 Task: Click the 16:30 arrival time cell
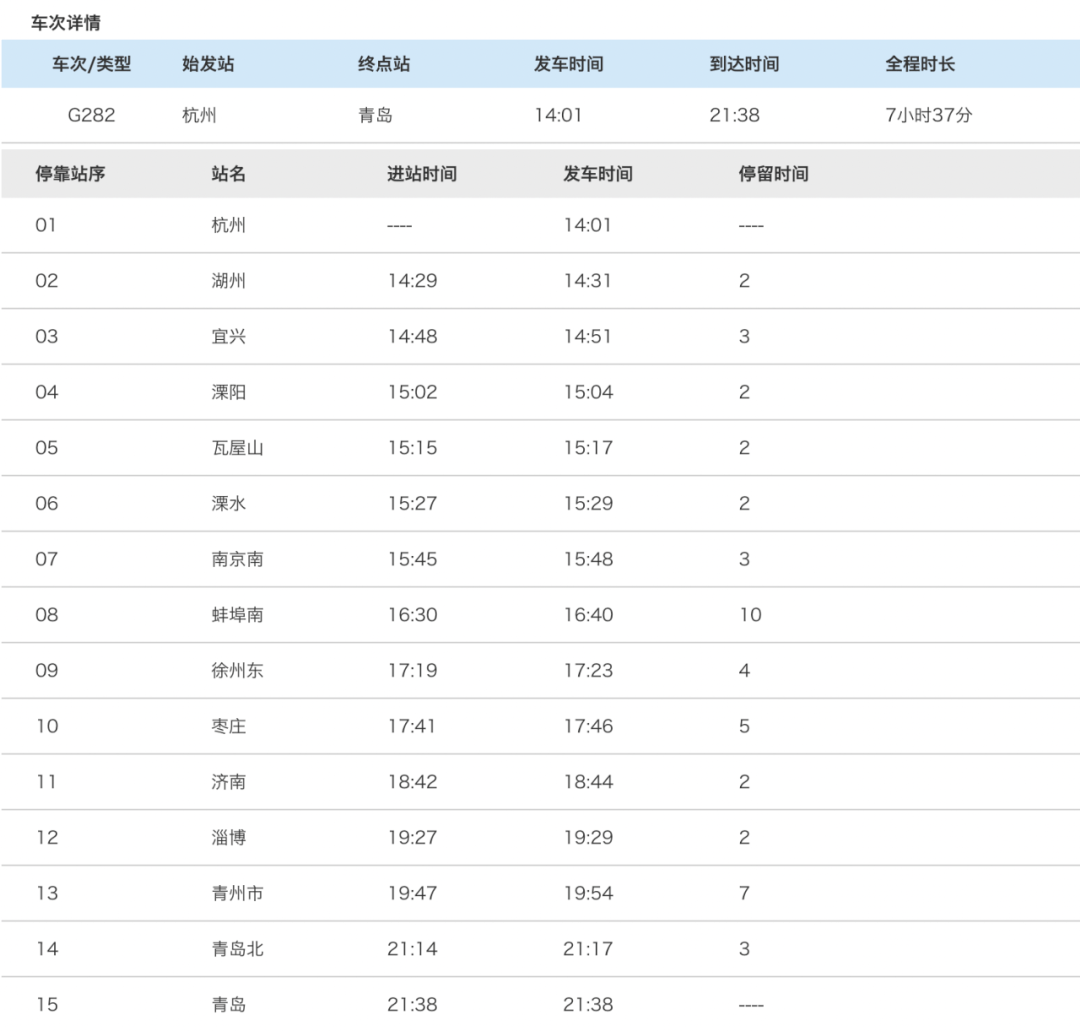click(412, 615)
